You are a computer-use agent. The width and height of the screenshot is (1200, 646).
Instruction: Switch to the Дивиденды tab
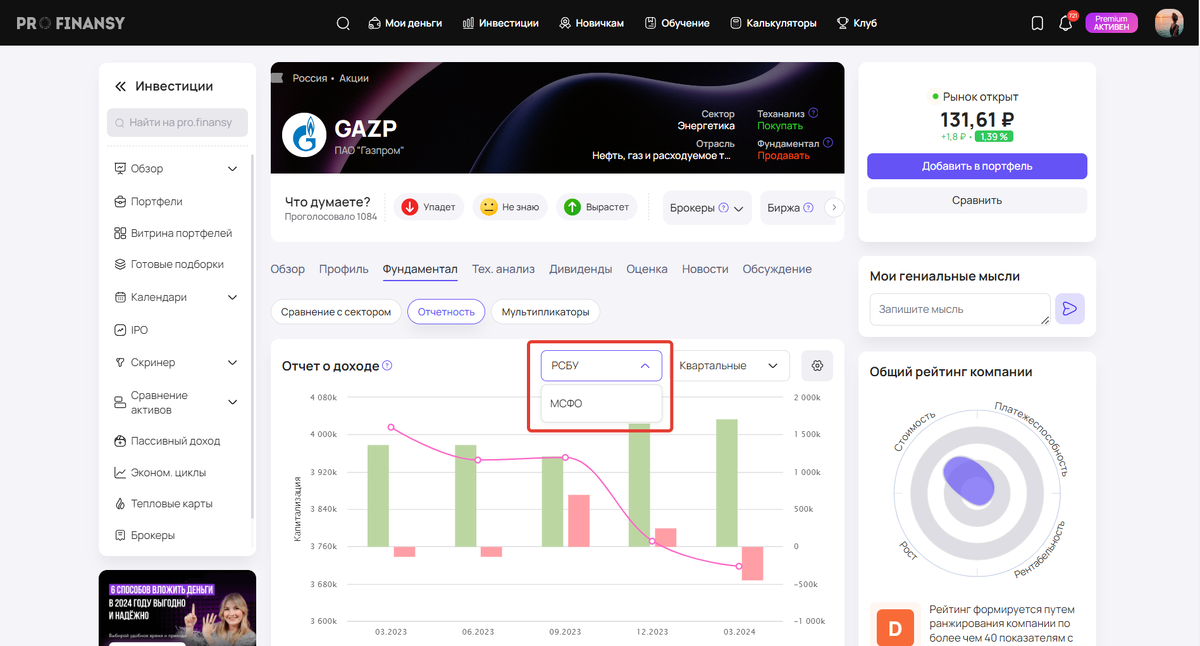pyautogui.click(x=581, y=269)
